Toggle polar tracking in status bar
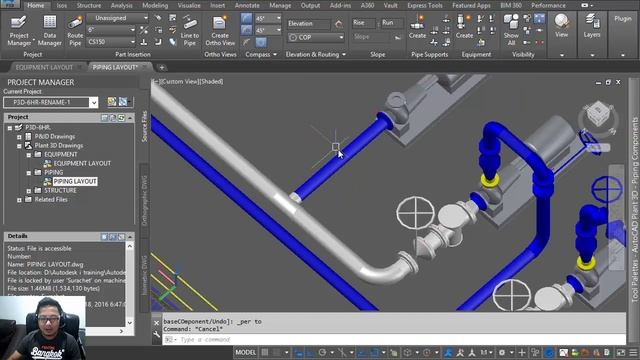The height and width of the screenshot is (360, 640). point(322,352)
